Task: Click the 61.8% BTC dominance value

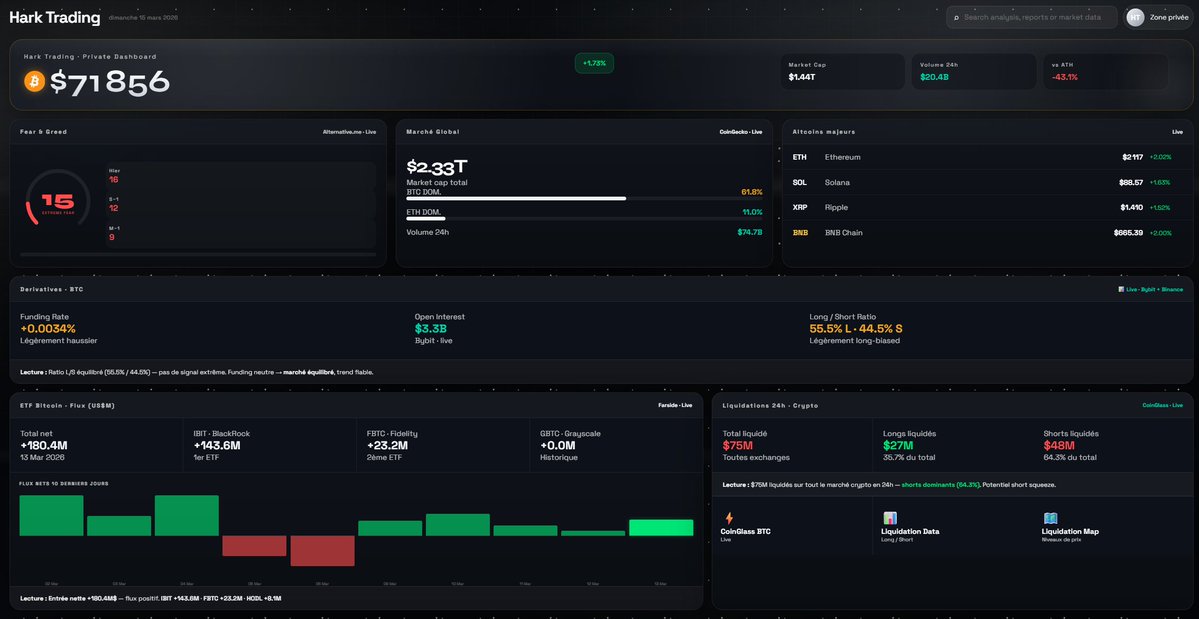Action: click(x=752, y=192)
